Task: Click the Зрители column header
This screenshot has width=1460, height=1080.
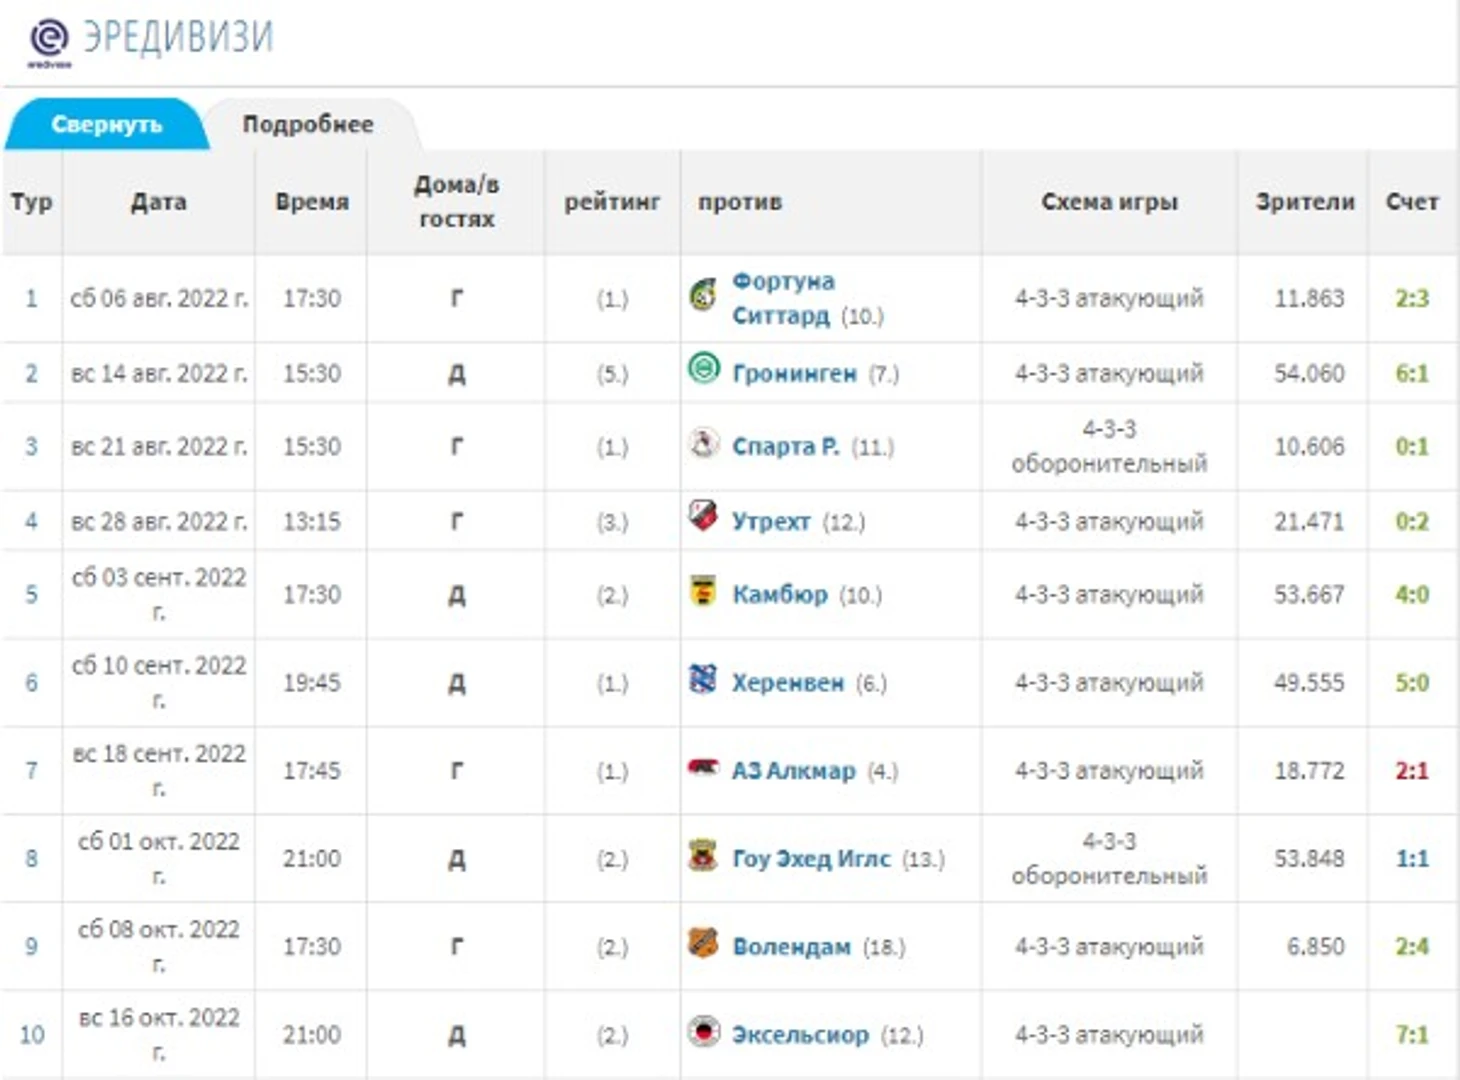Action: tap(1305, 201)
